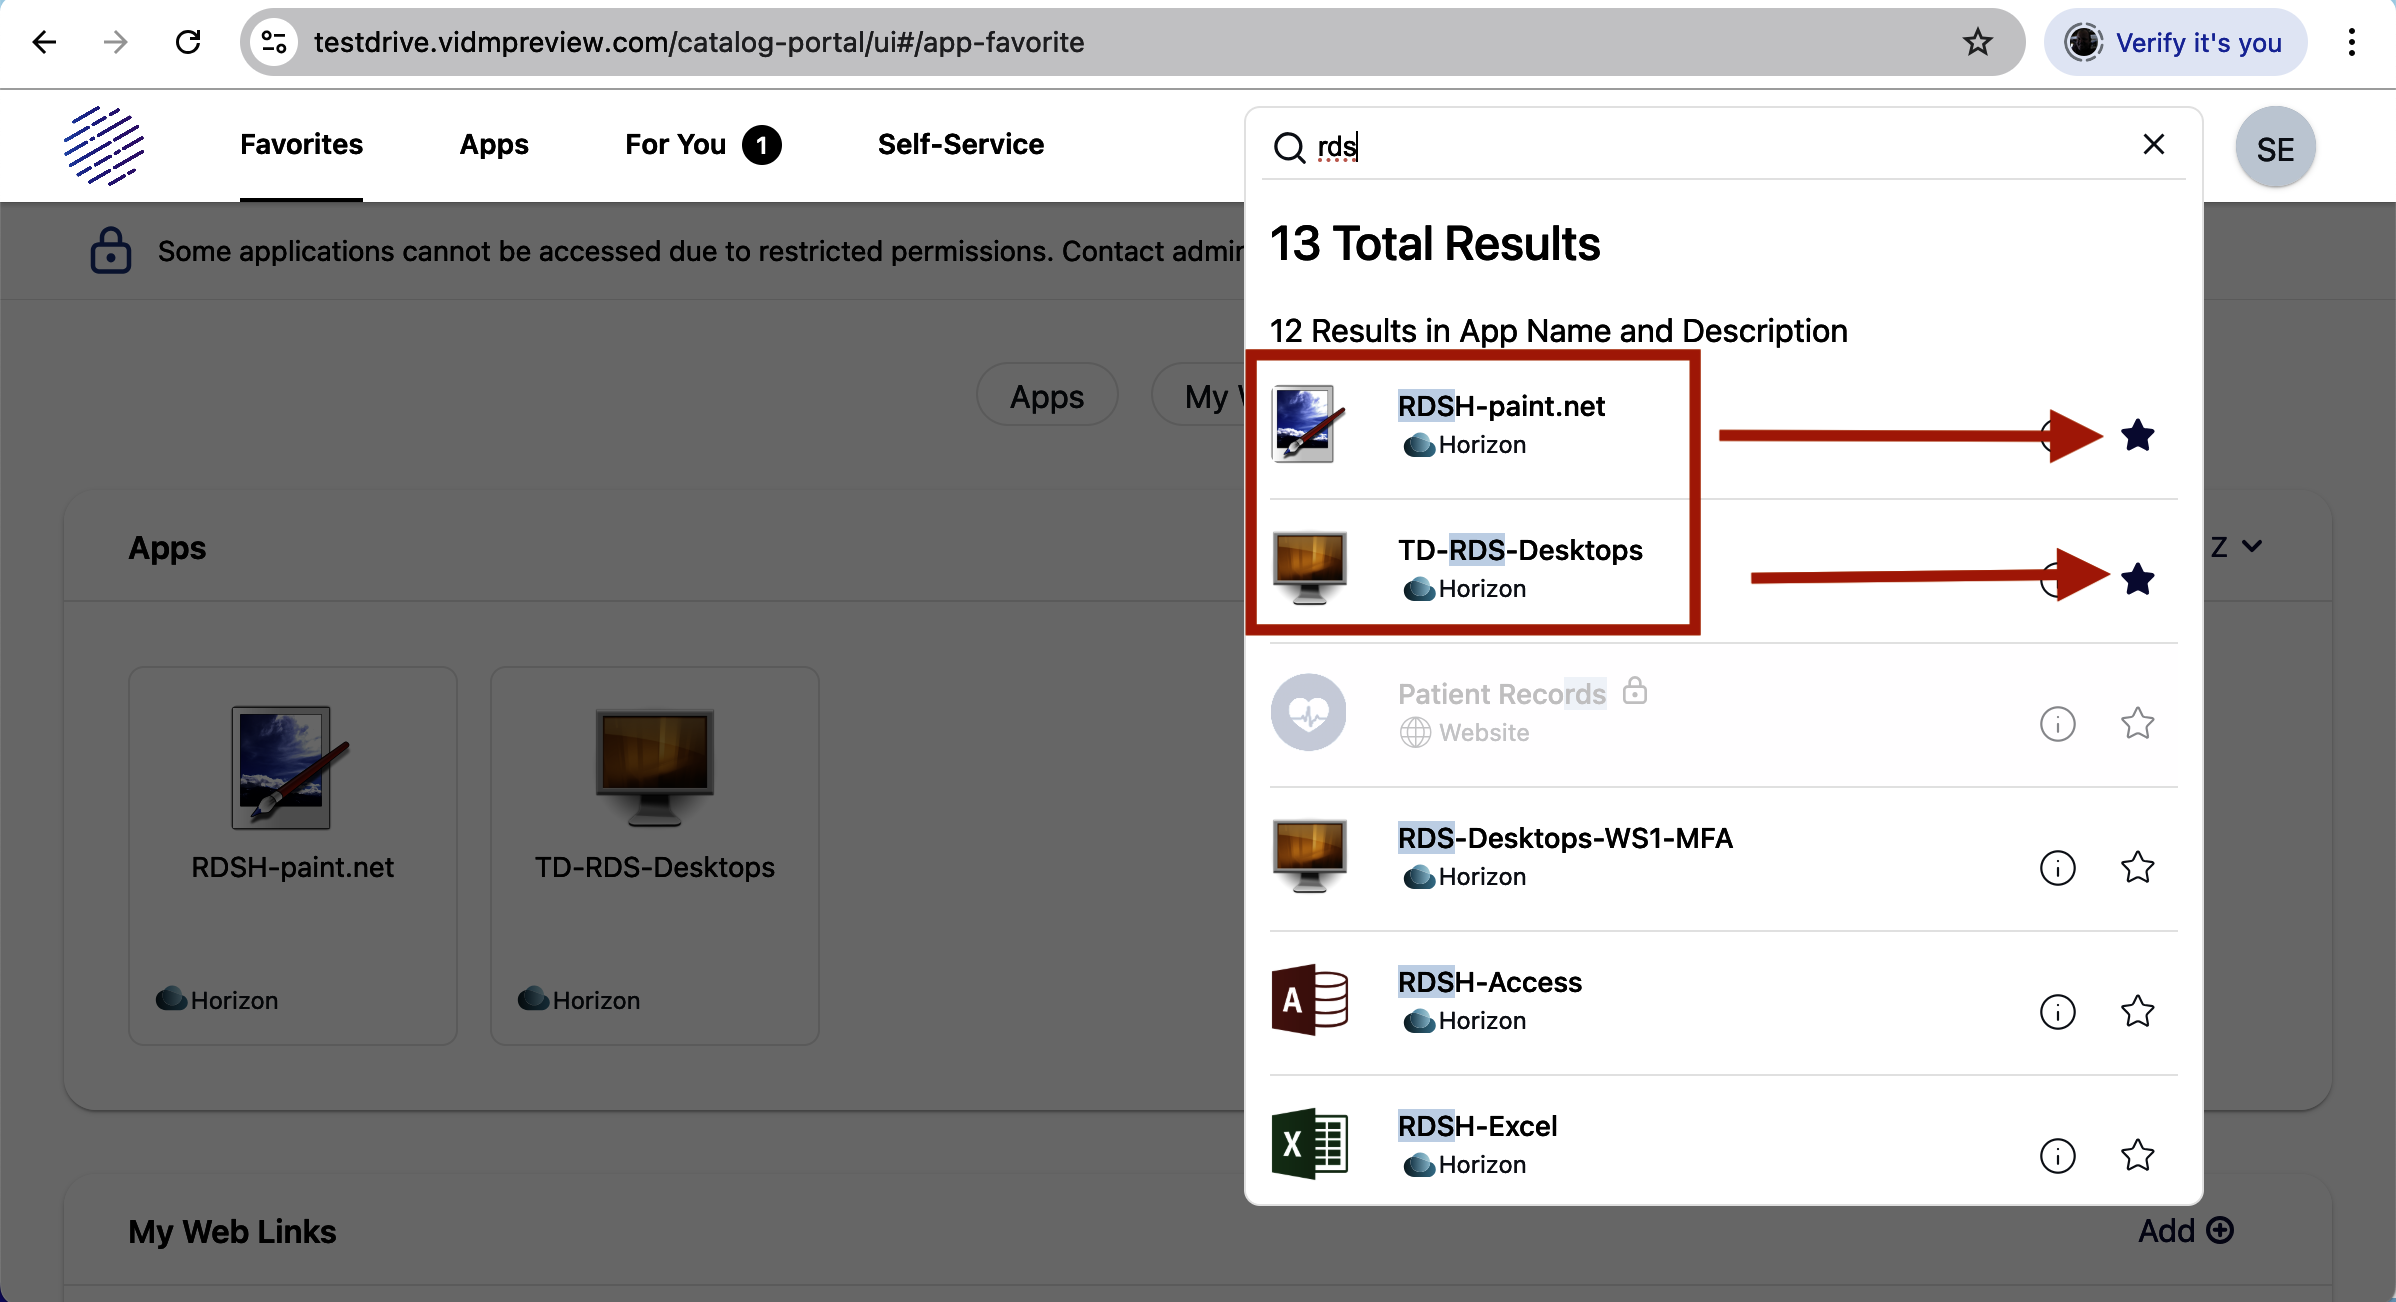The width and height of the screenshot is (2396, 1302).
Task: Click in the rds search field
Action: [x=1700, y=147]
